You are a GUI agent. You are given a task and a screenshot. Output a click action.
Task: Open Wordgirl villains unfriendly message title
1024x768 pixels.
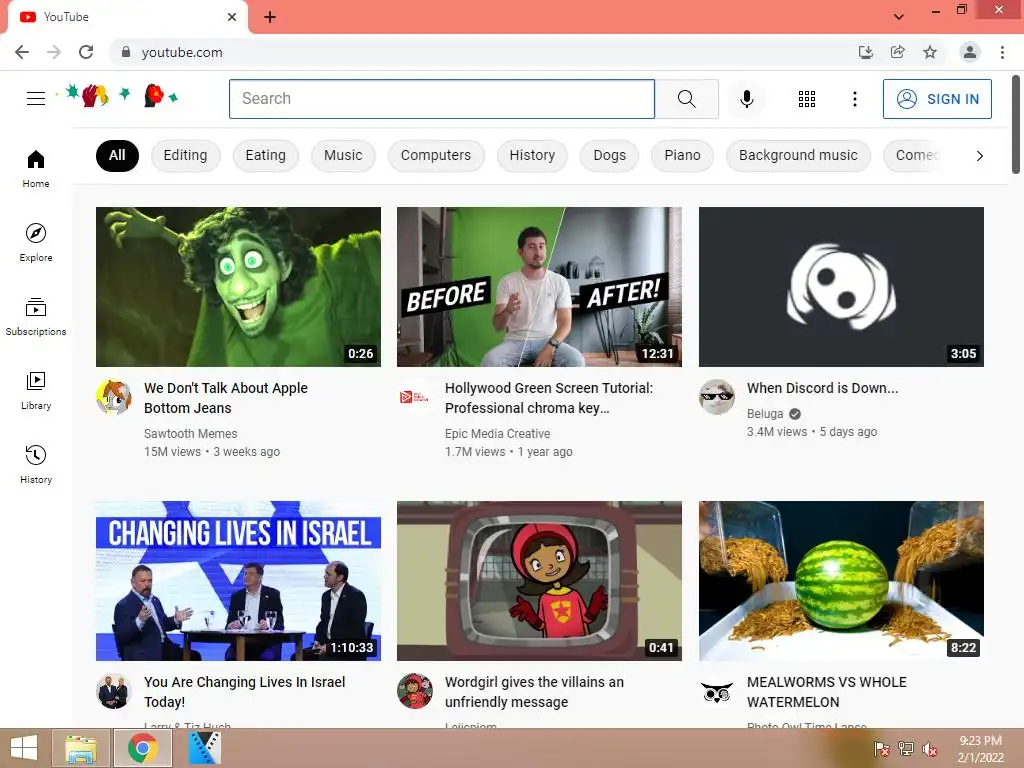(x=534, y=692)
